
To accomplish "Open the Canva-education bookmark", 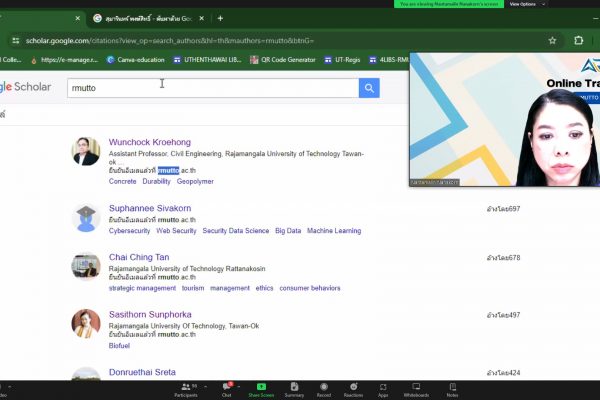I will (136, 60).
